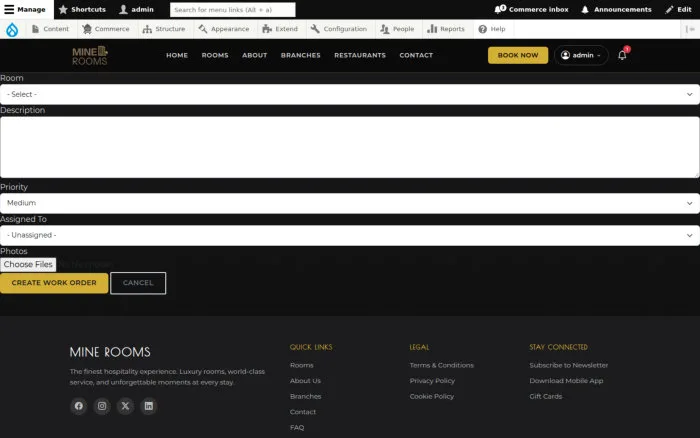Go to the Home page

(177, 55)
